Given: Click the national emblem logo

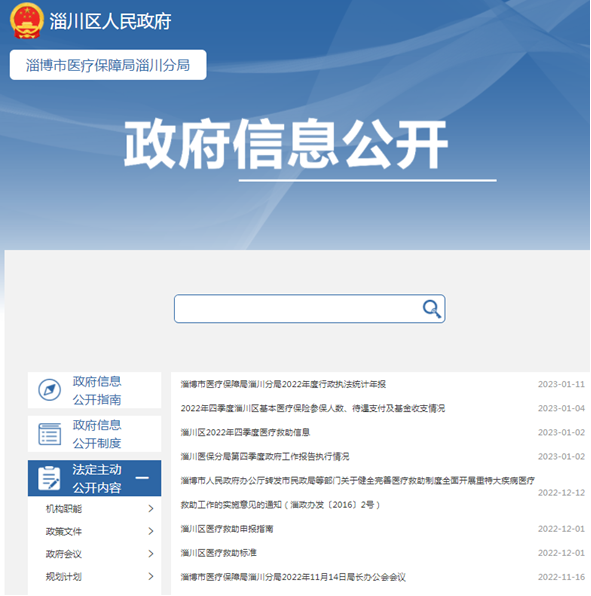Looking at the screenshot, I should pos(27,21).
